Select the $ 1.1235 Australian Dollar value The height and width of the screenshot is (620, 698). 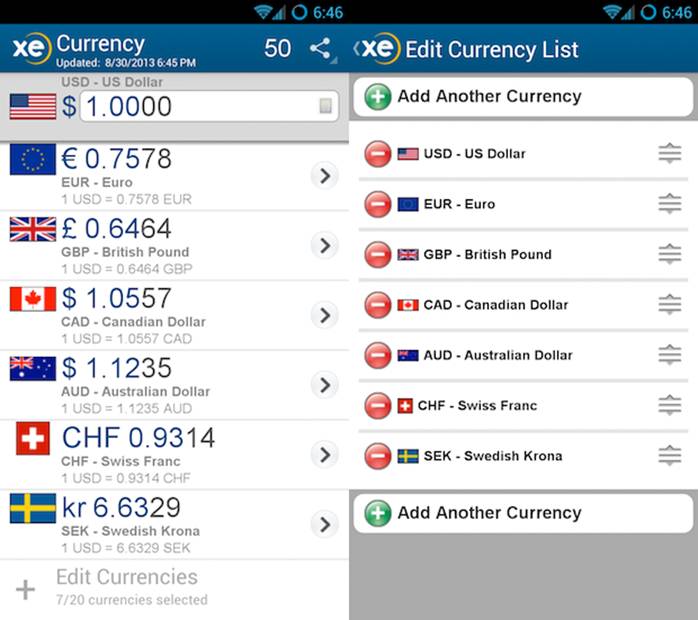click(116, 368)
